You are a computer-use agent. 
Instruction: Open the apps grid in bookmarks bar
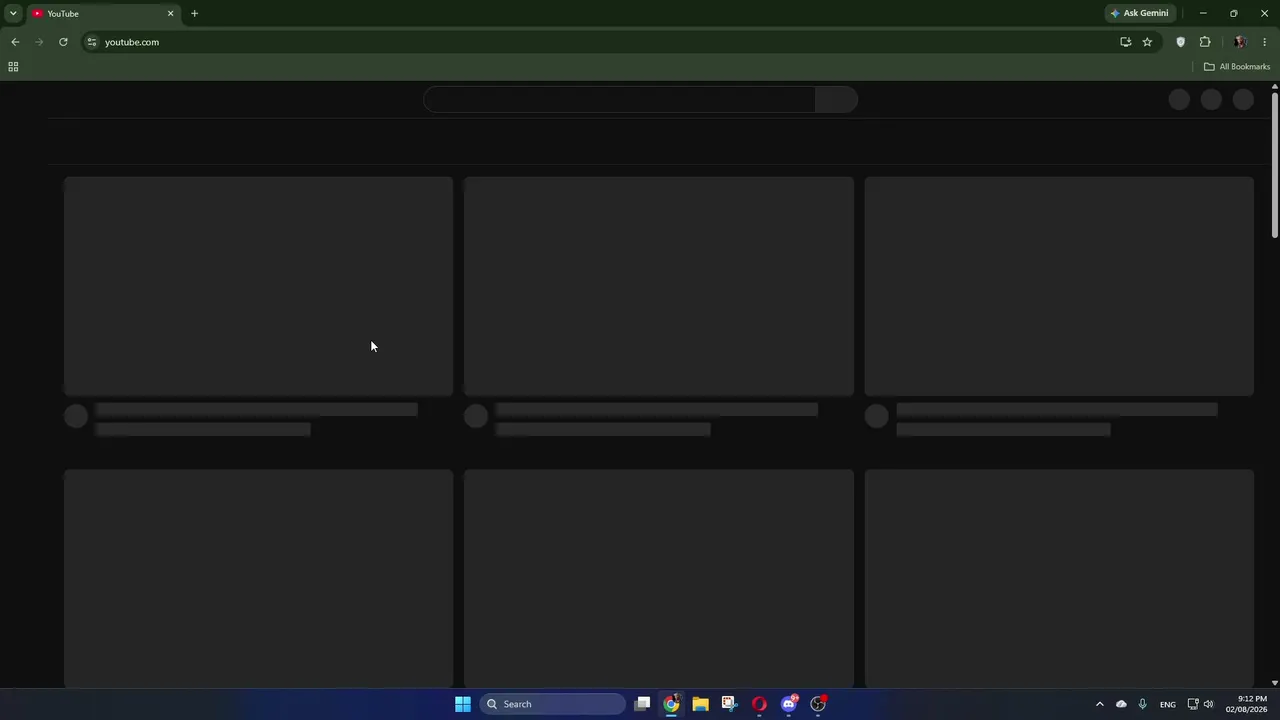point(13,67)
